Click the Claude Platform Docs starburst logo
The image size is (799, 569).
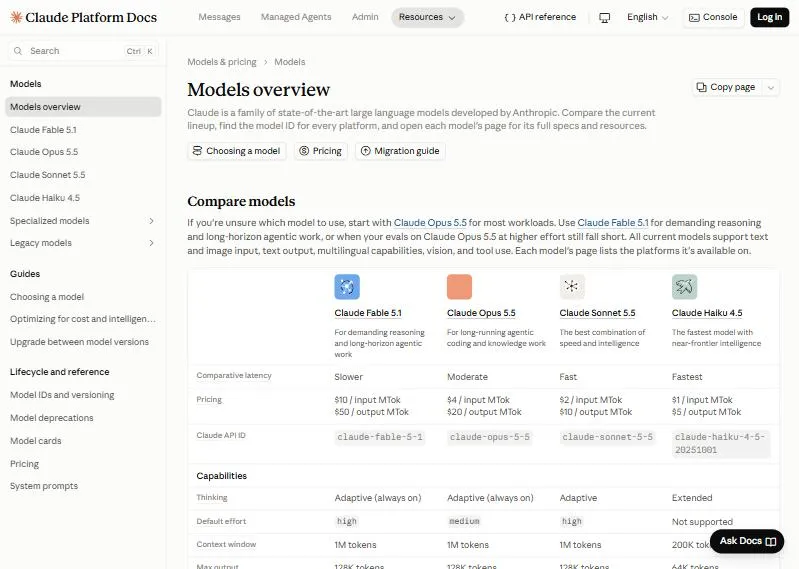click(x=16, y=17)
